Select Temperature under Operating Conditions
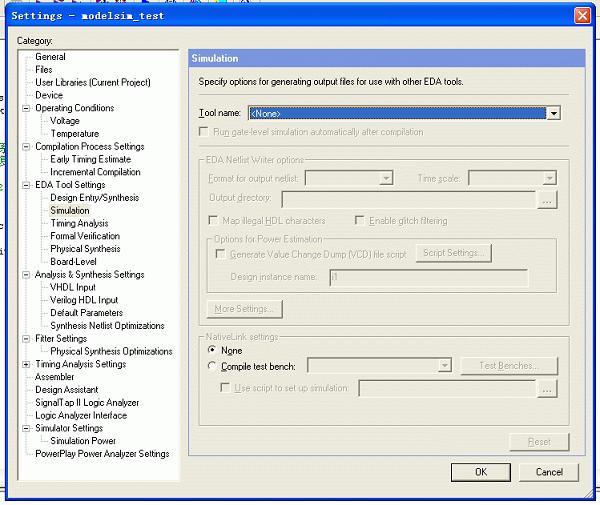The height and width of the screenshot is (505, 600). coord(75,134)
